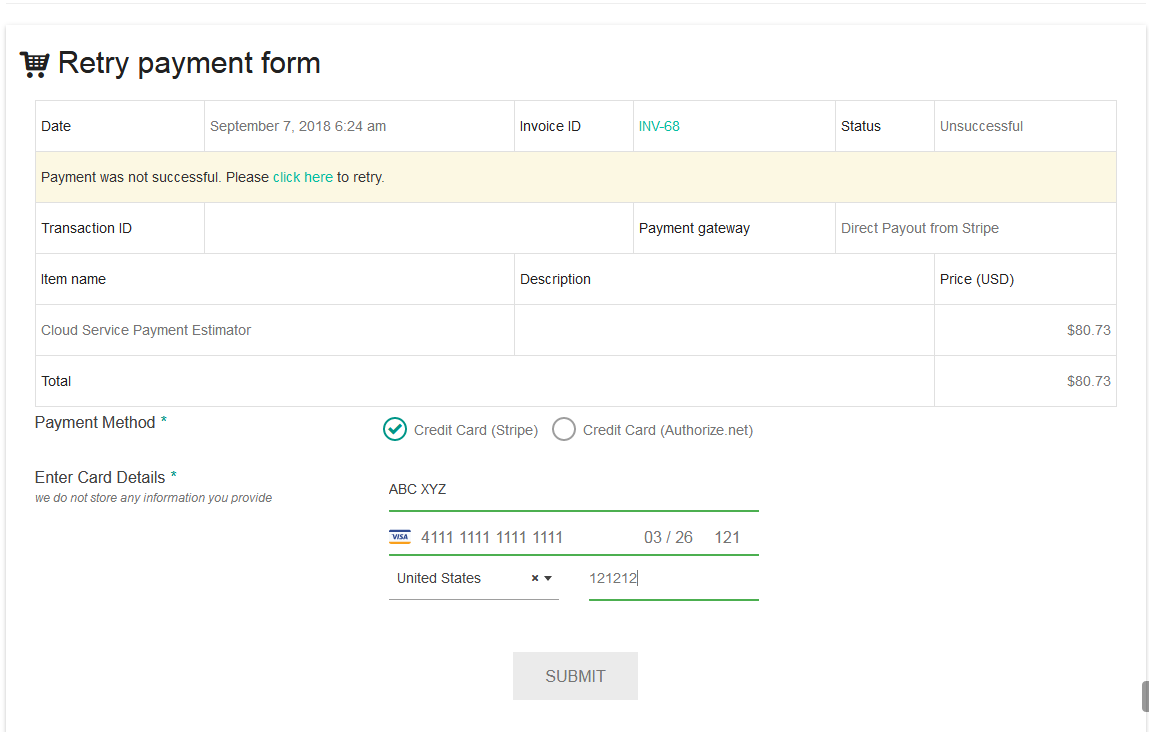Click 'Direct Payout from Stripe' gateway value
Viewport: 1149px width, 732px height.
(x=920, y=228)
